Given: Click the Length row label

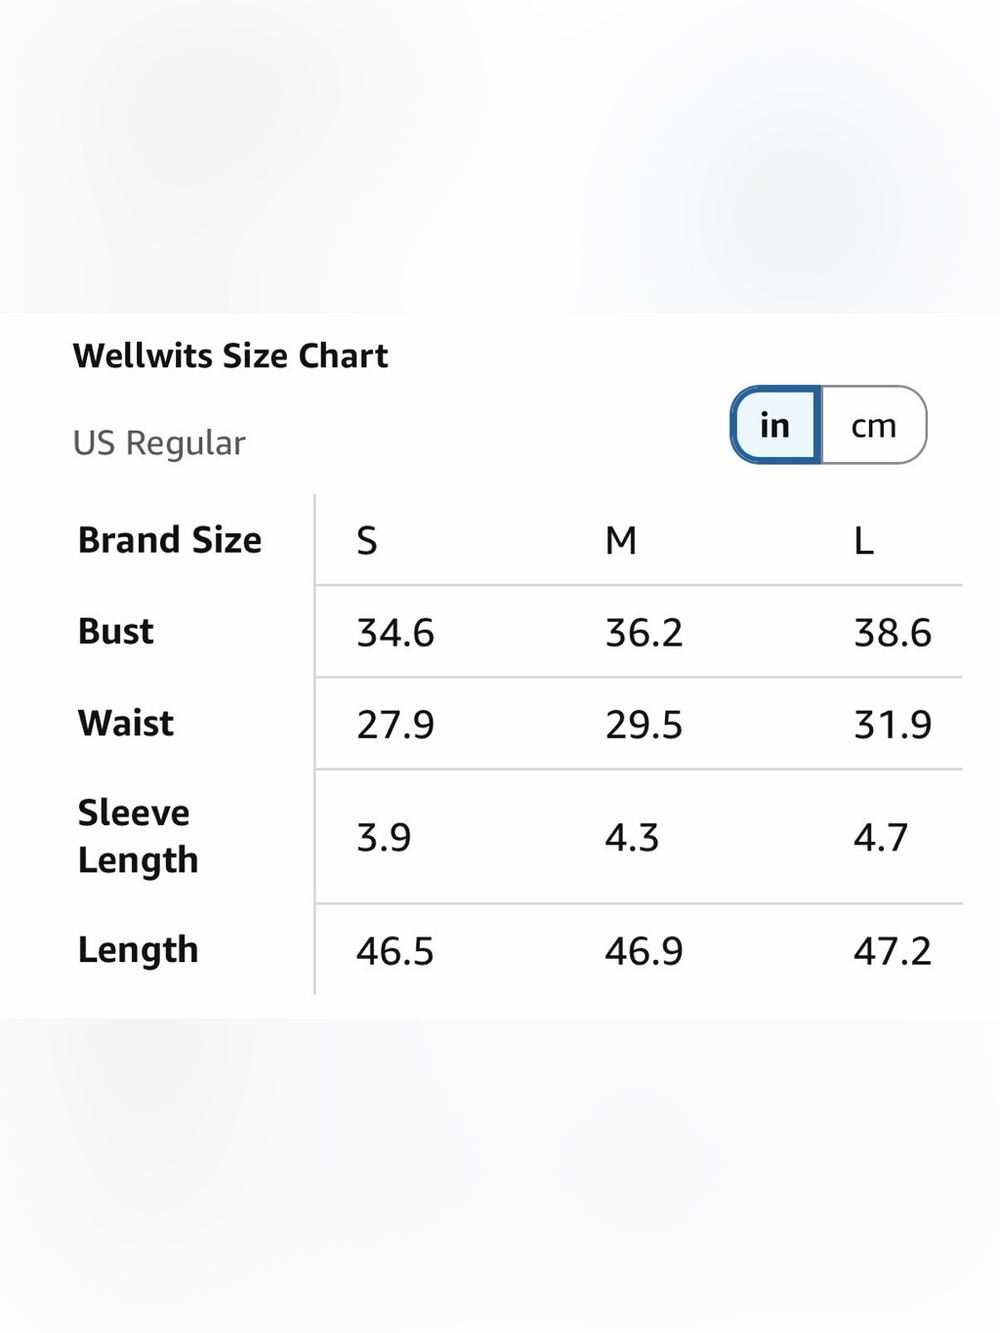Looking at the screenshot, I should pyautogui.click(x=138, y=950).
